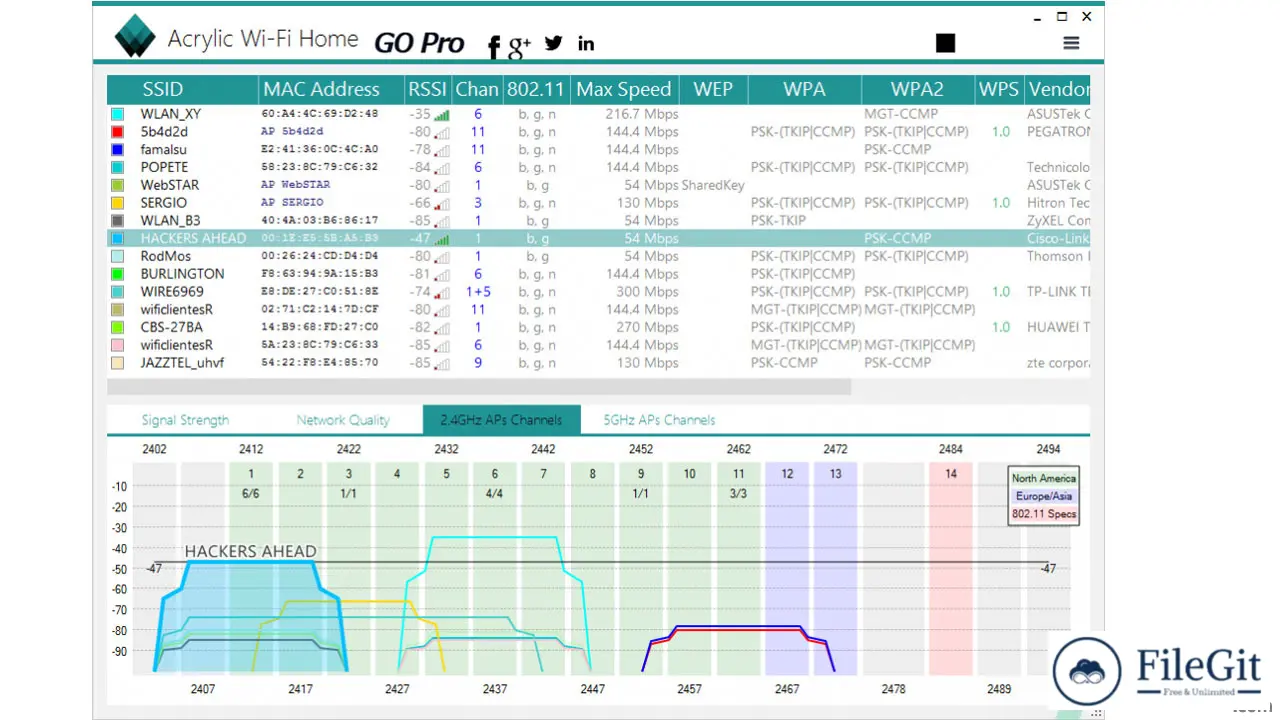Image resolution: width=1280 pixels, height=720 pixels.
Task: Click the signal bars icon for WIRE6969
Action: (x=441, y=292)
